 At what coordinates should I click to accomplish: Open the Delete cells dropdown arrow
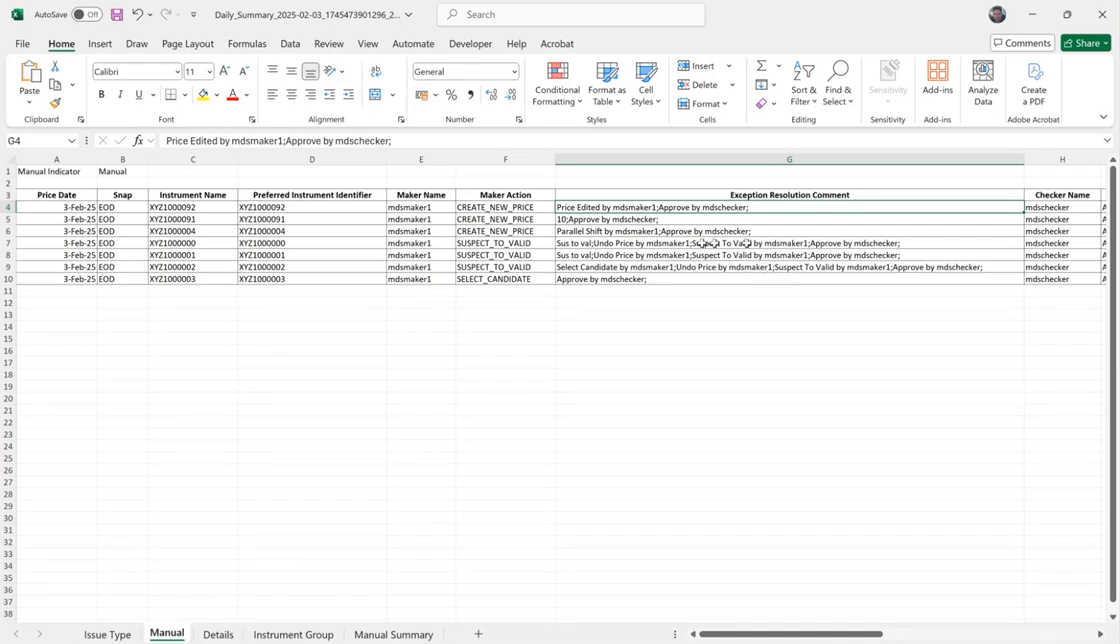click(732, 84)
